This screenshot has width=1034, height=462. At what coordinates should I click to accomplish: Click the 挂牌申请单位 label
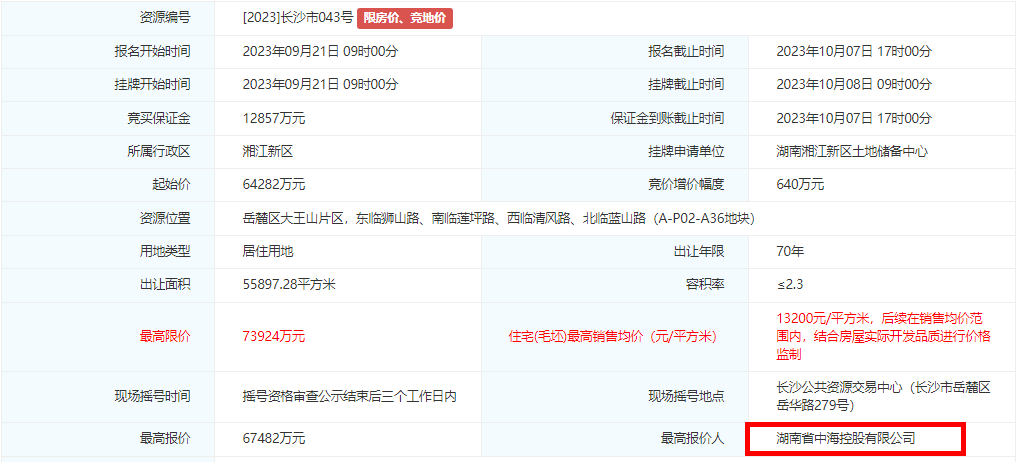[x=686, y=152]
